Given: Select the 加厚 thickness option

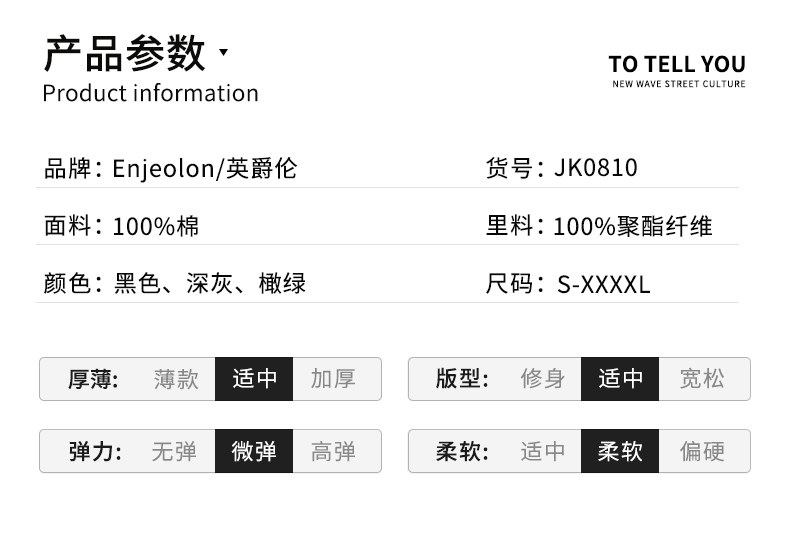Looking at the screenshot, I should [x=333, y=379].
